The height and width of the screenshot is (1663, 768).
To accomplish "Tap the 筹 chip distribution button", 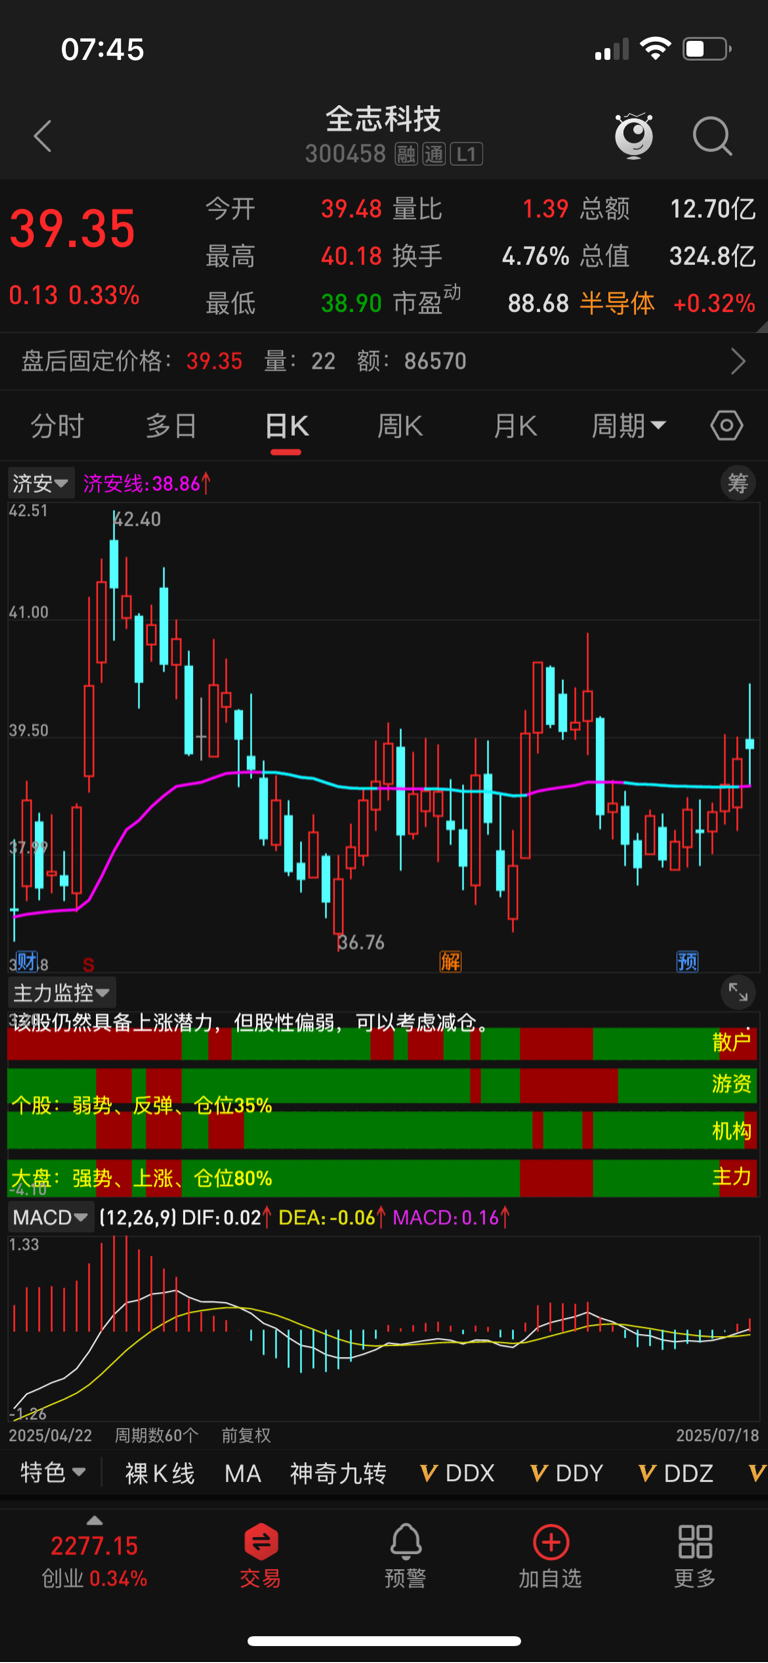I will pyautogui.click(x=738, y=484).
